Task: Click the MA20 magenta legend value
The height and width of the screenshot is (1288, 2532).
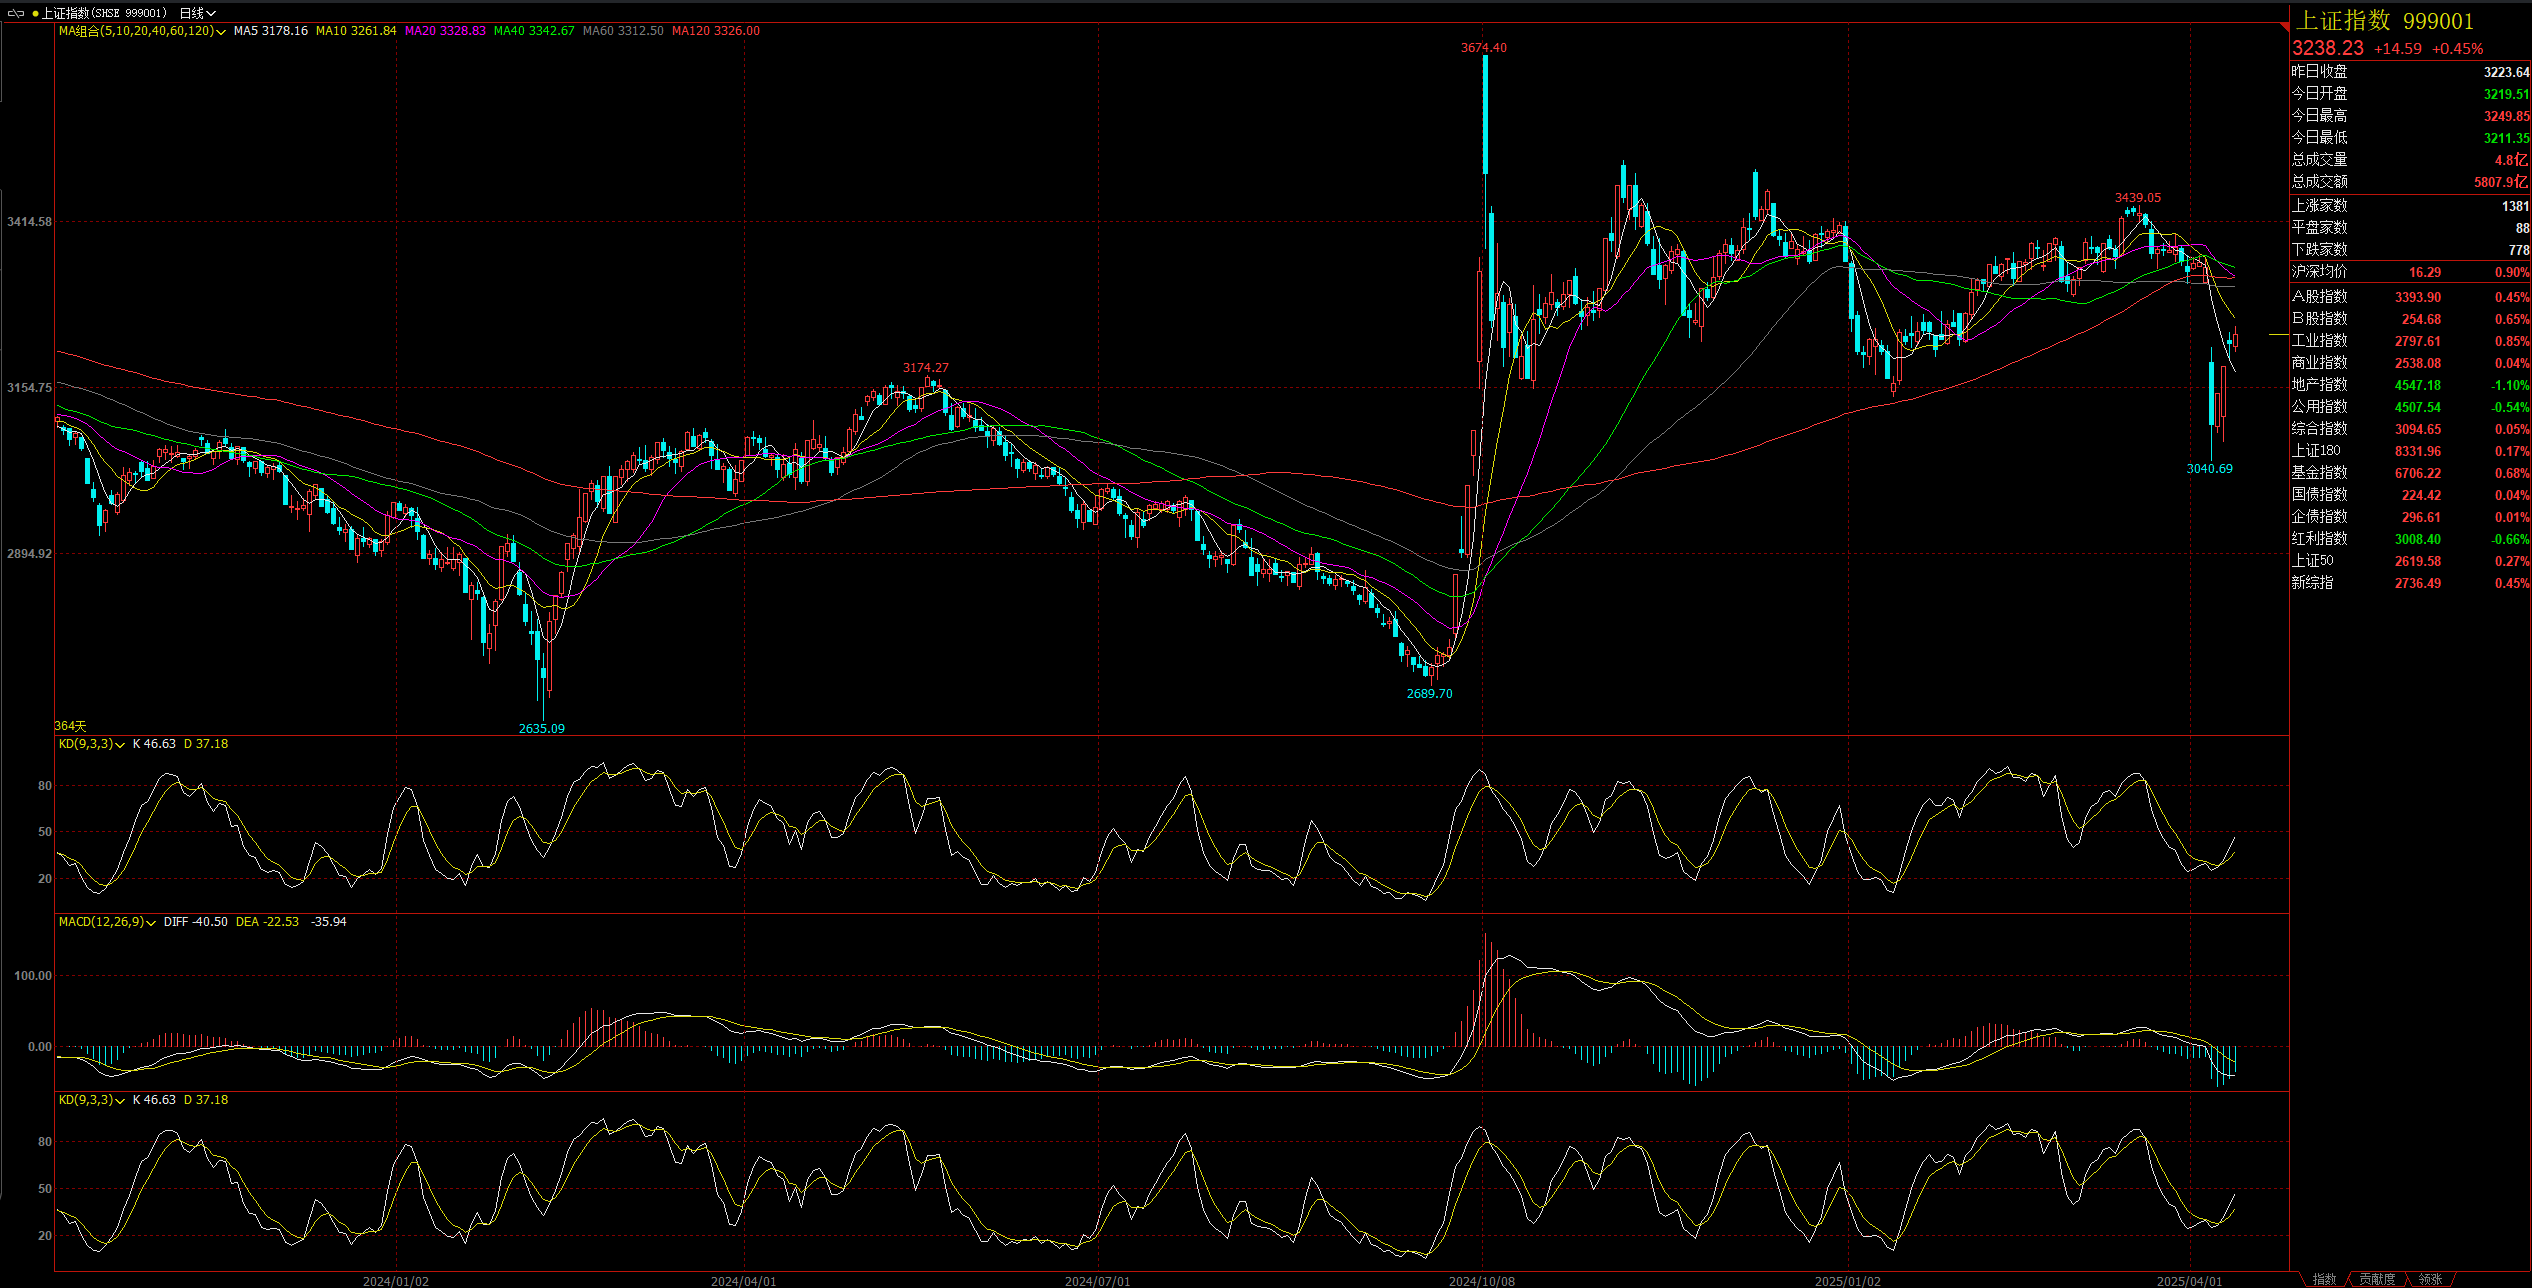Action: (x=445, y=31)
